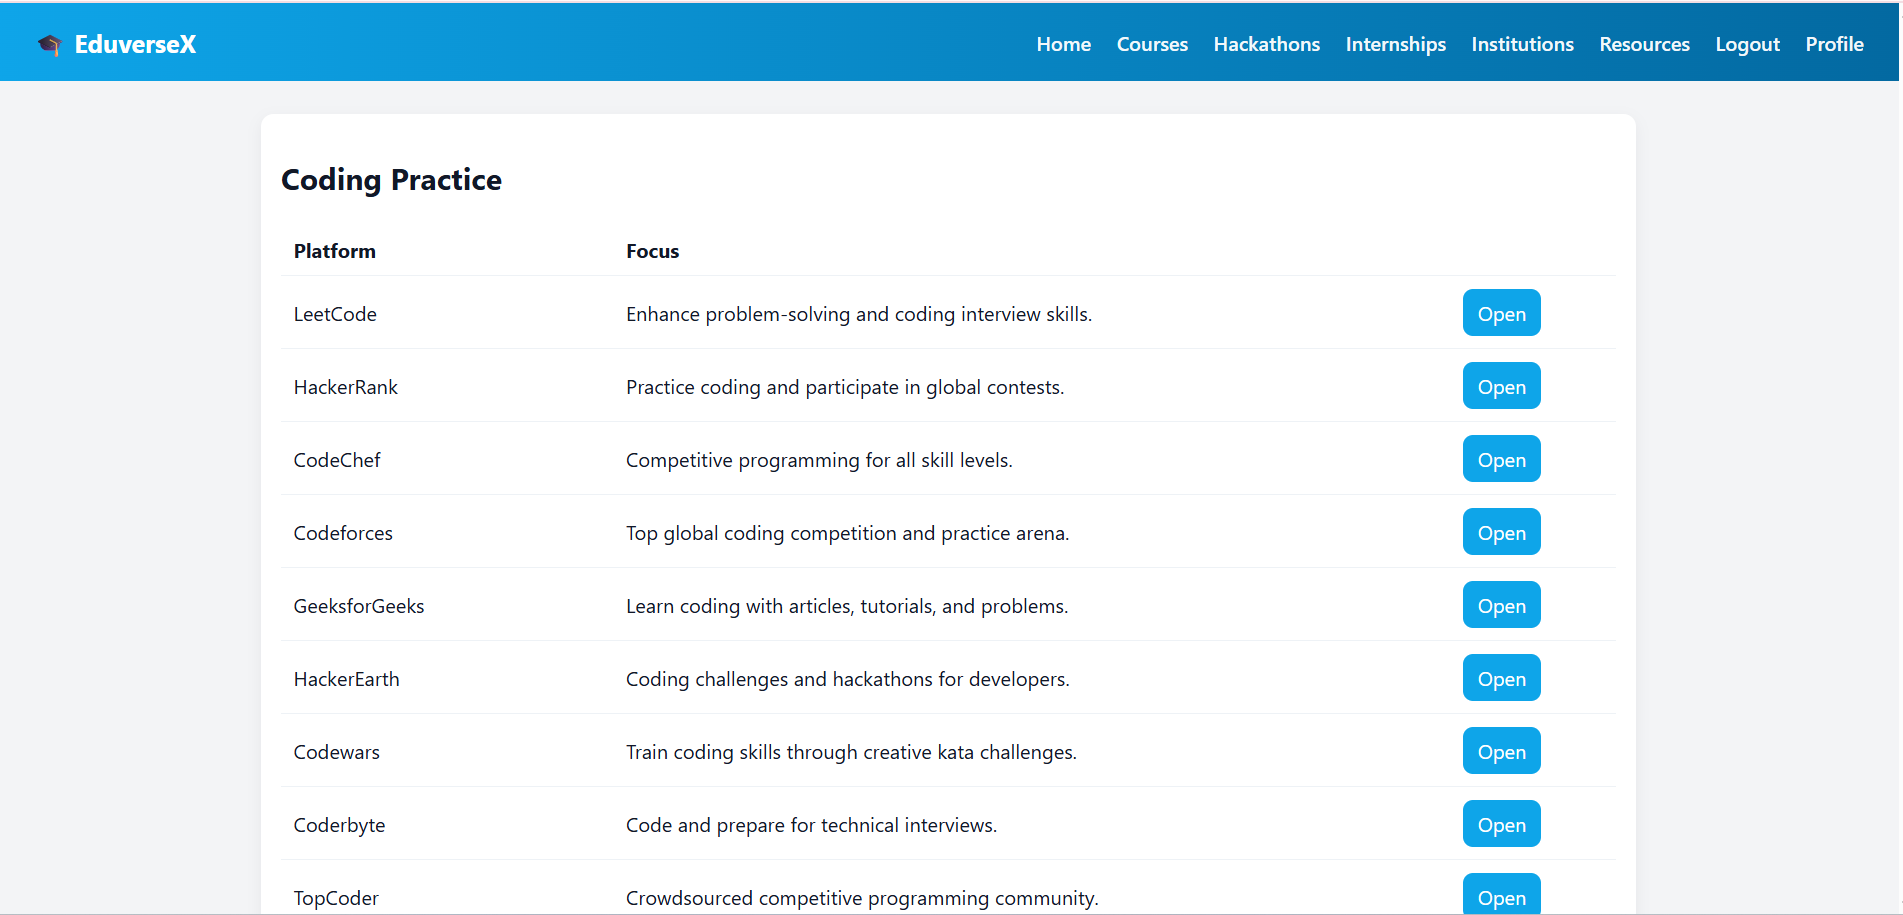Image resolution: width=1903 pixels, height=915 pixels.
Task: Select the Codeforces platform name
Action: pyautogui.click(x=343, y=533)
